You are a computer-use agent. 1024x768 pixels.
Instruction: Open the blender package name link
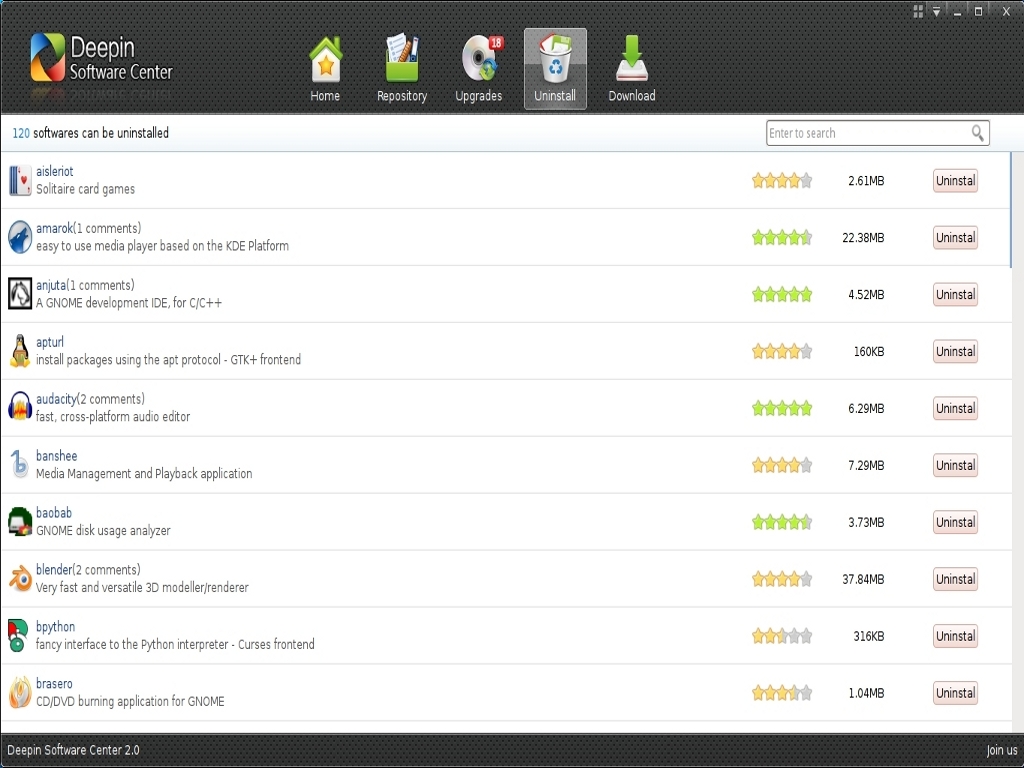[54, 569]
